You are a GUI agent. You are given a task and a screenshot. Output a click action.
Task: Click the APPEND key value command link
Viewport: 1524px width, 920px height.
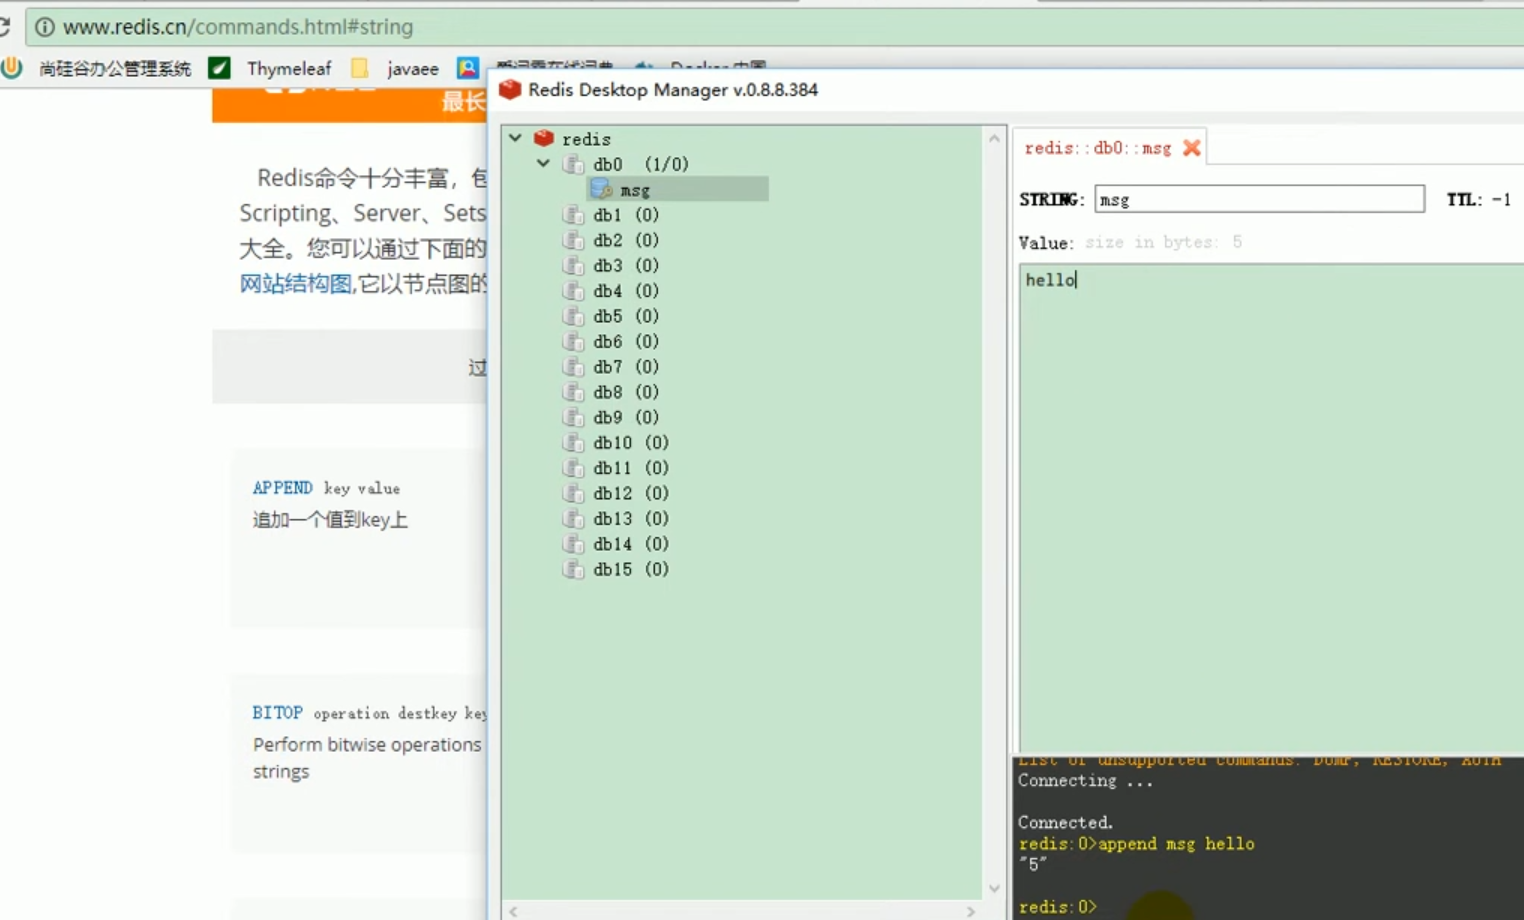(x=282, y=488)
